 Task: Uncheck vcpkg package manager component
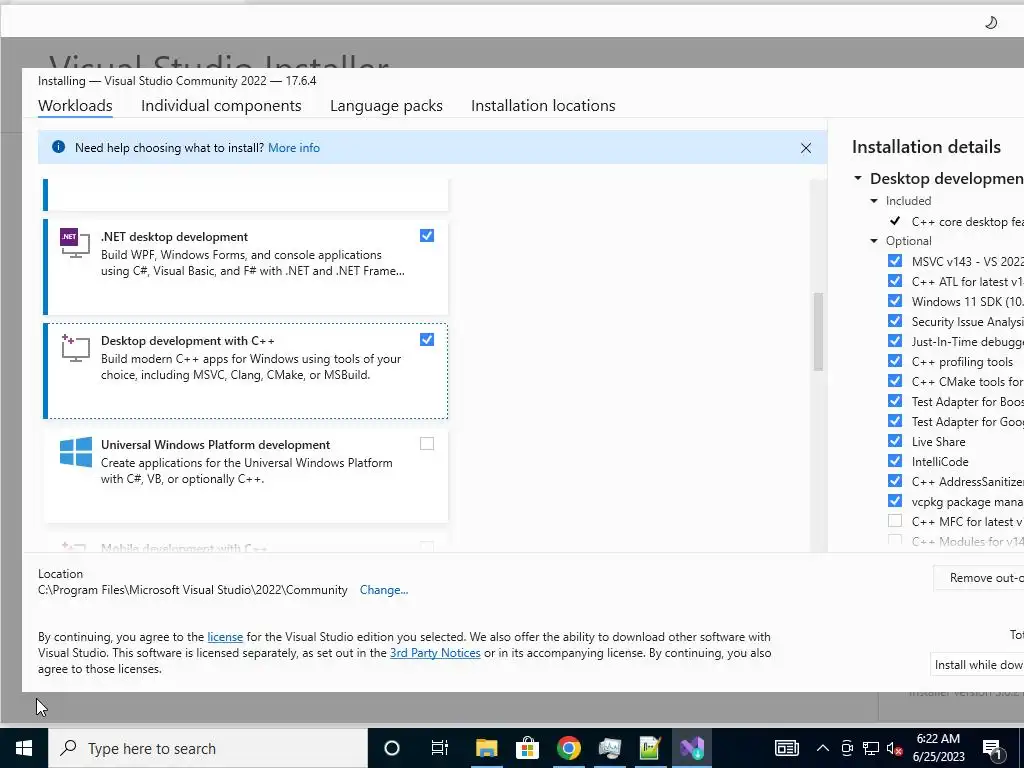click(895, 501)
